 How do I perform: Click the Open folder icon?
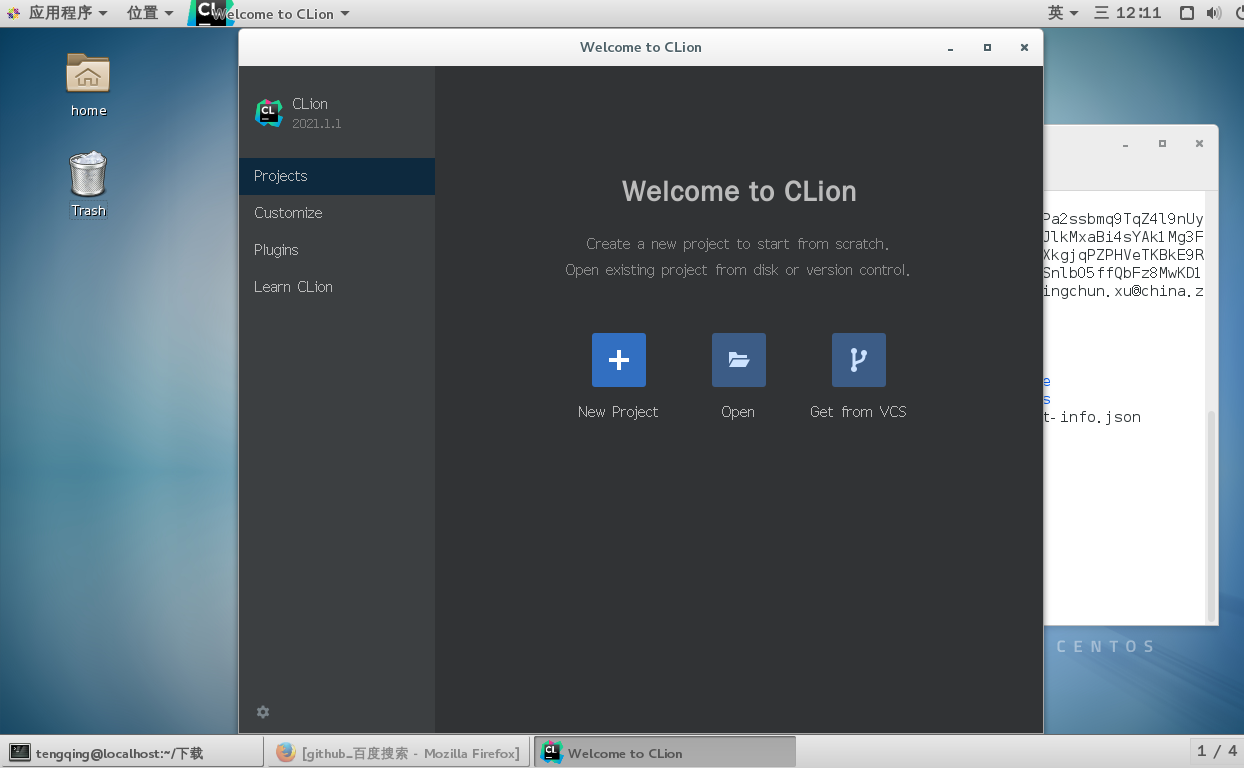point(738,360)
